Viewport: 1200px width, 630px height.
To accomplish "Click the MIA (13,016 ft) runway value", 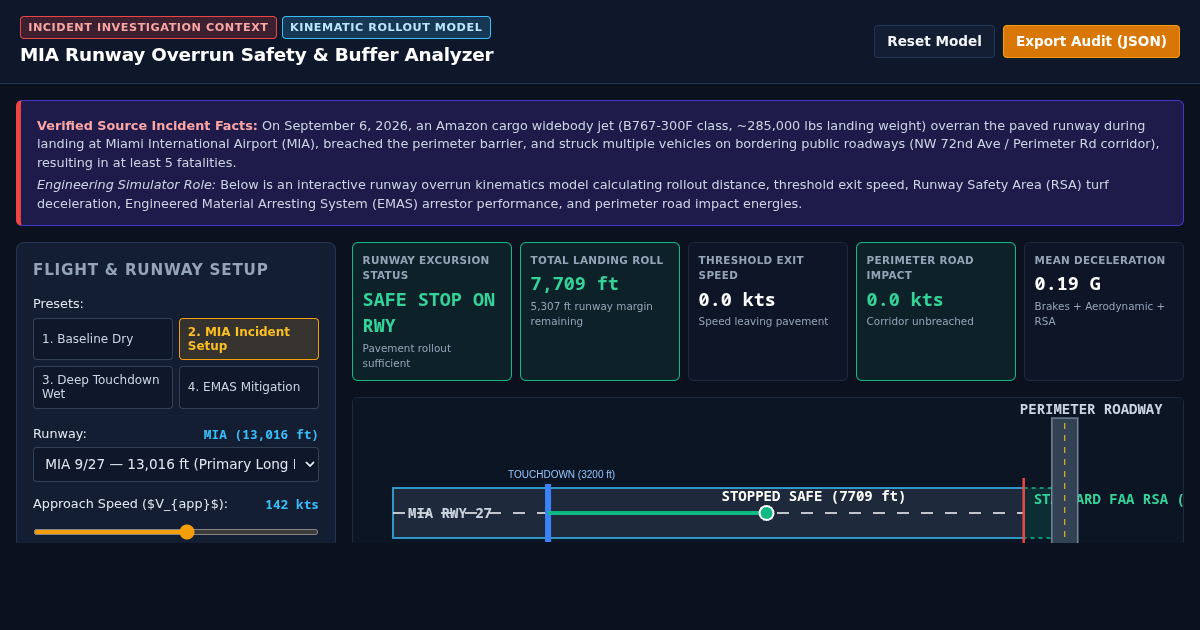I will pos(261,435).
